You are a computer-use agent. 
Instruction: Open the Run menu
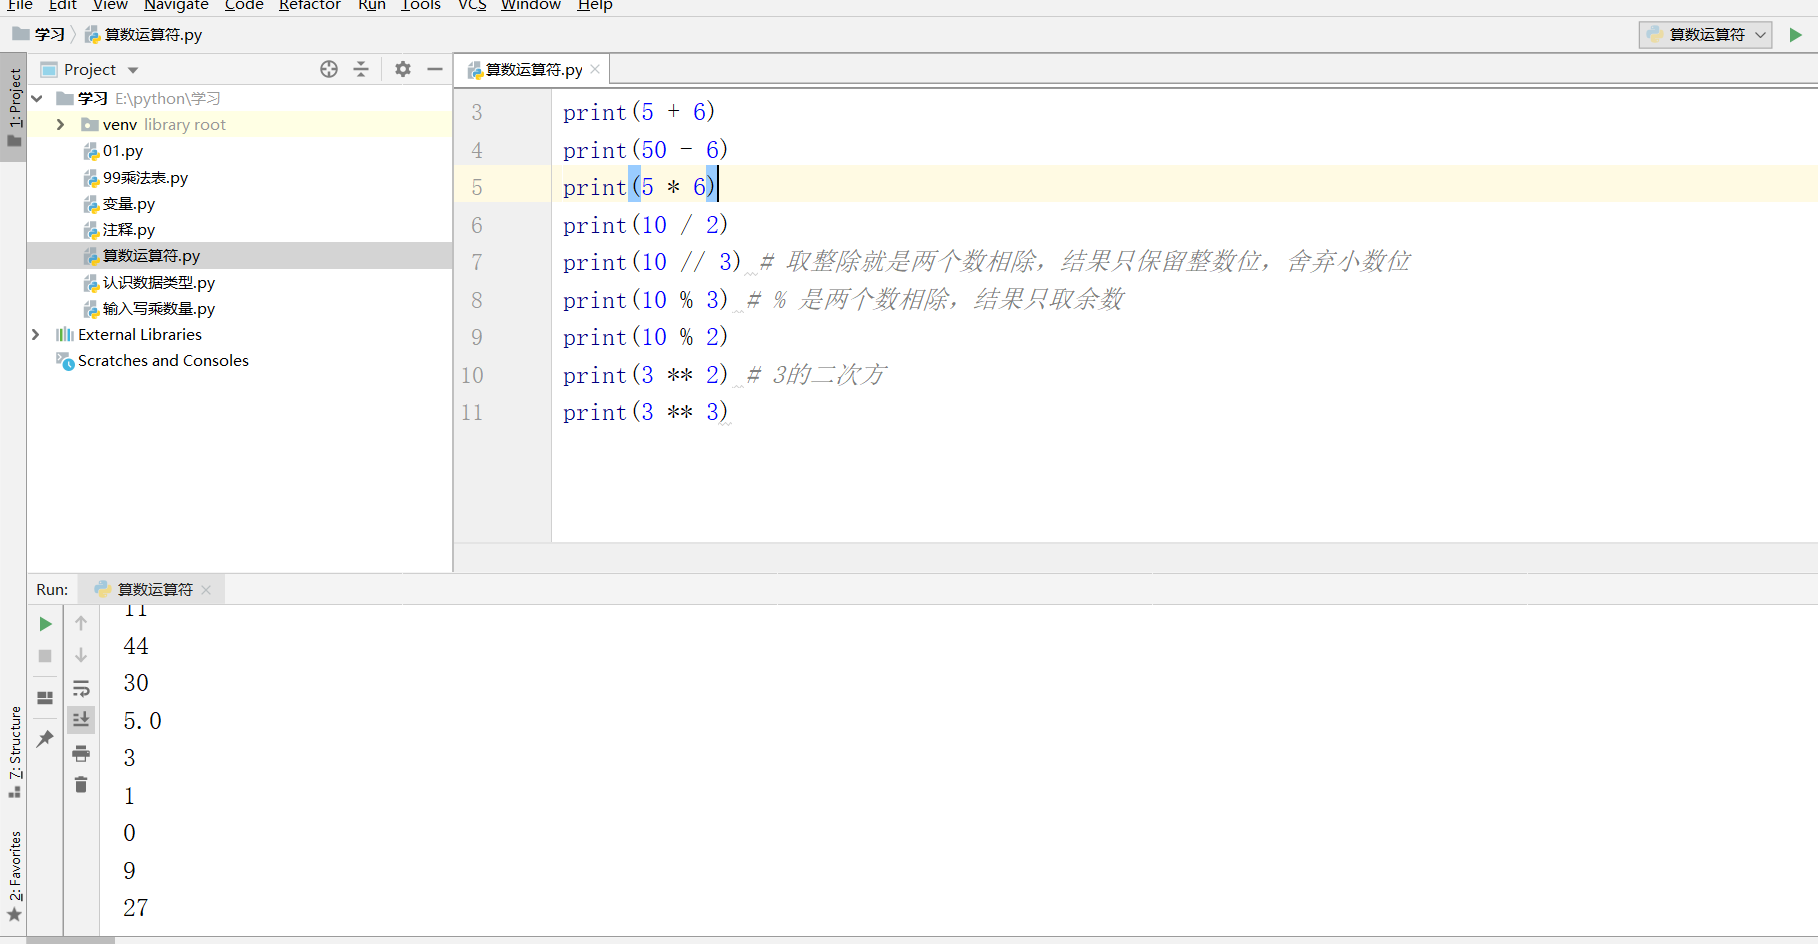coord(372,5)
